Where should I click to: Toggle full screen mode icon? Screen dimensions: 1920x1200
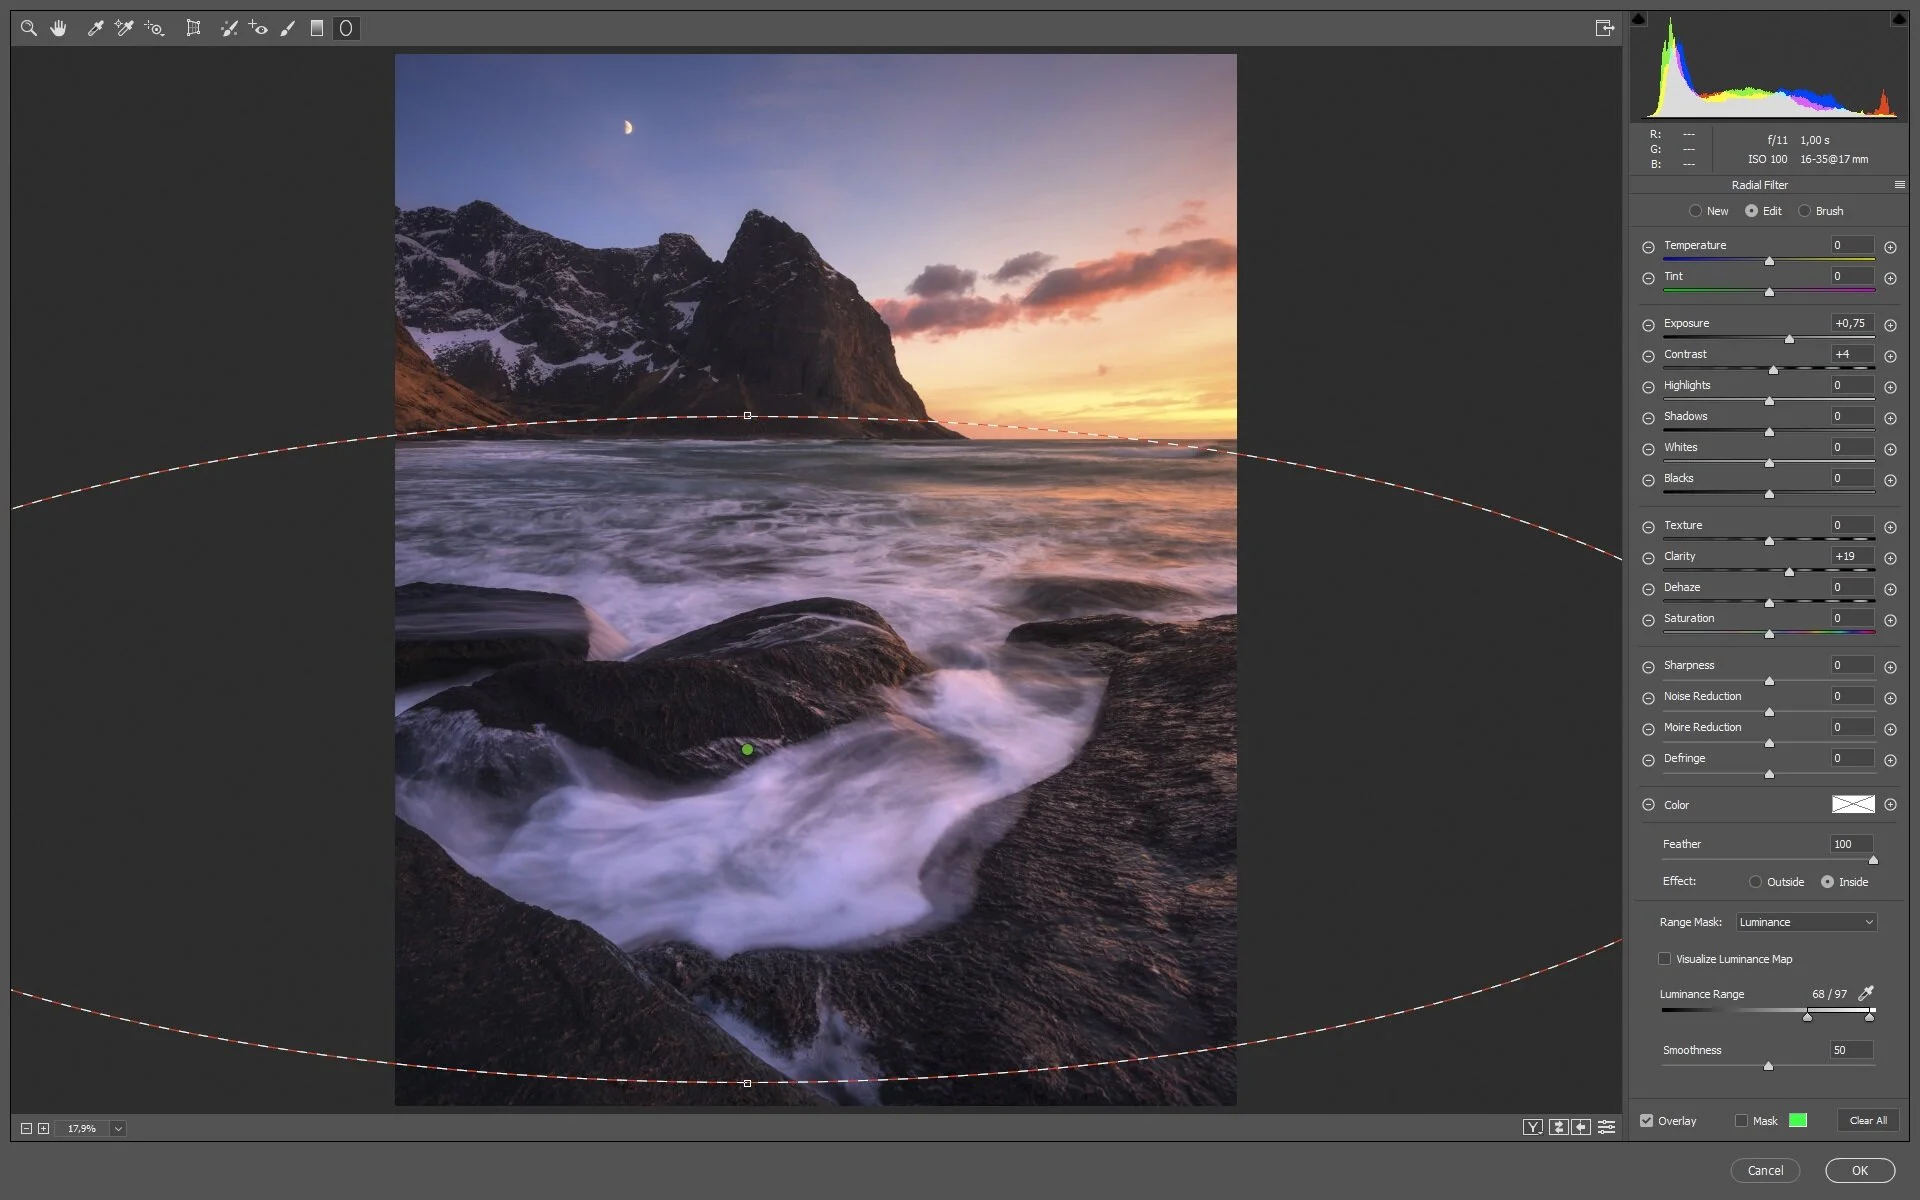[1604, 28]
